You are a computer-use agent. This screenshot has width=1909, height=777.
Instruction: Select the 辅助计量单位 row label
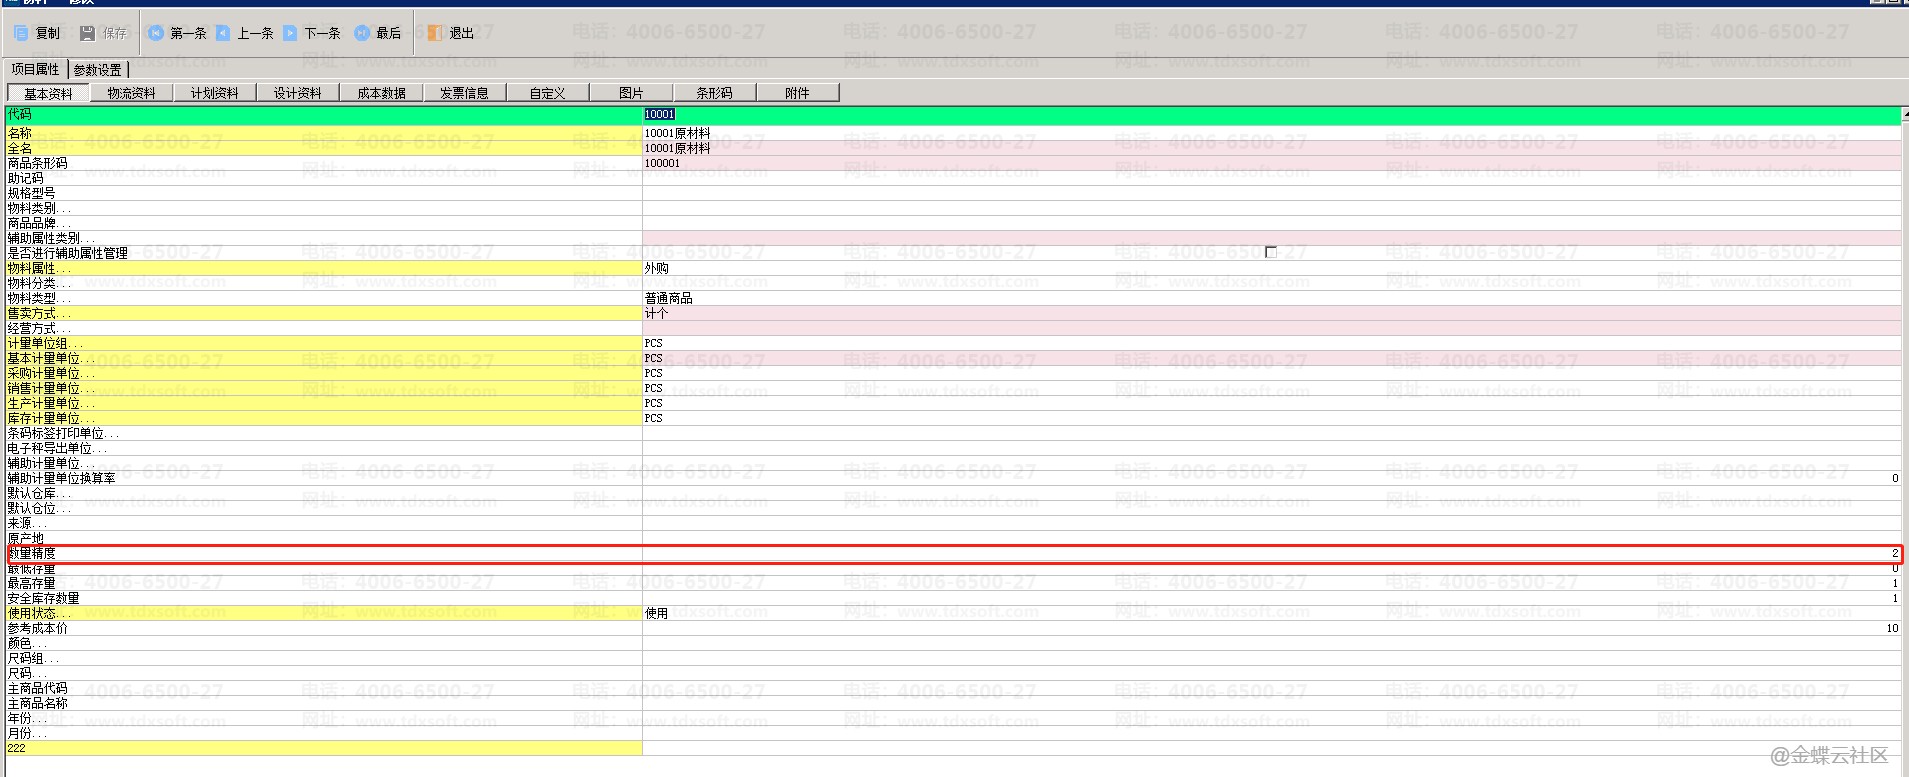[52, 463]
